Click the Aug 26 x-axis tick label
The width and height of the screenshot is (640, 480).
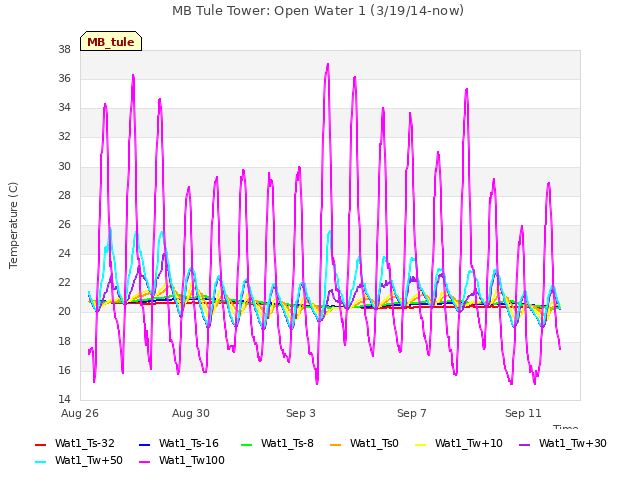[80, 413]
